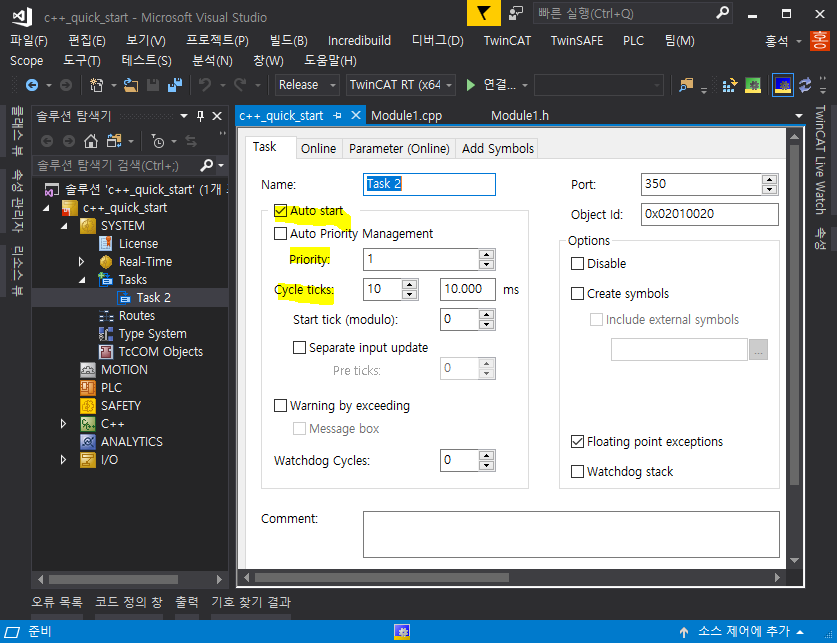Collapse the Tasks tree node
The height and width of the screenshot is (643, 837).
(82, 280)
